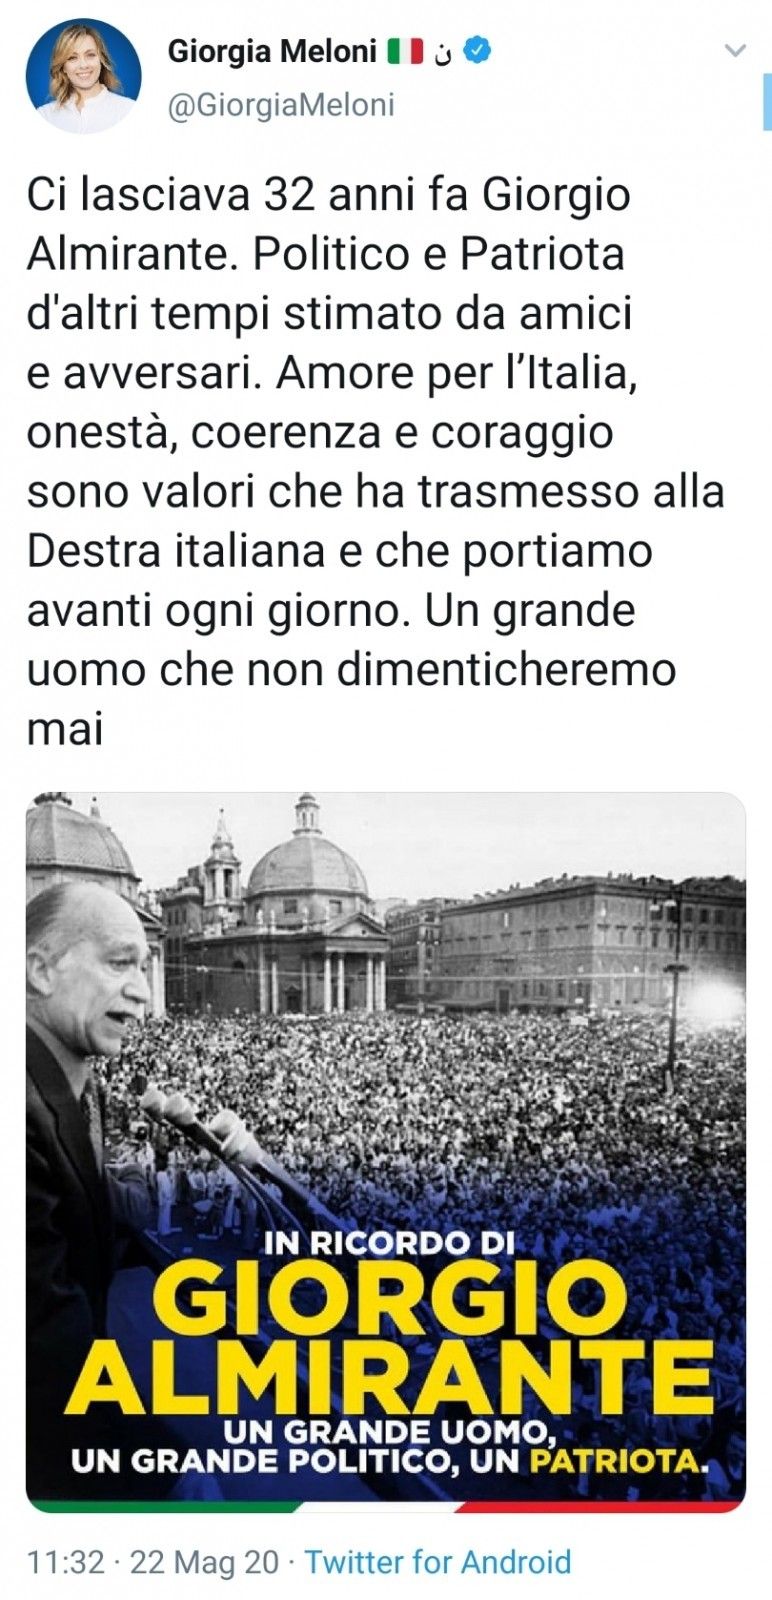This screenshot has height=1600, width=772.
Task: Click the 11:32 timestamp
Action: click(x=66, y=1562)
